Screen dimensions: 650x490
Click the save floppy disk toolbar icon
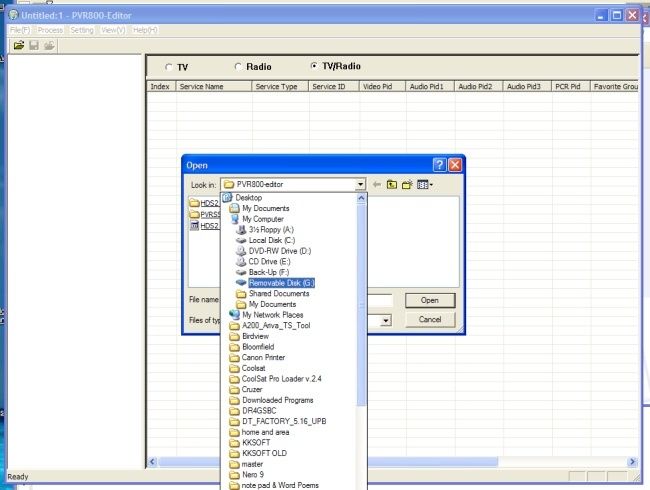[34, 45]
